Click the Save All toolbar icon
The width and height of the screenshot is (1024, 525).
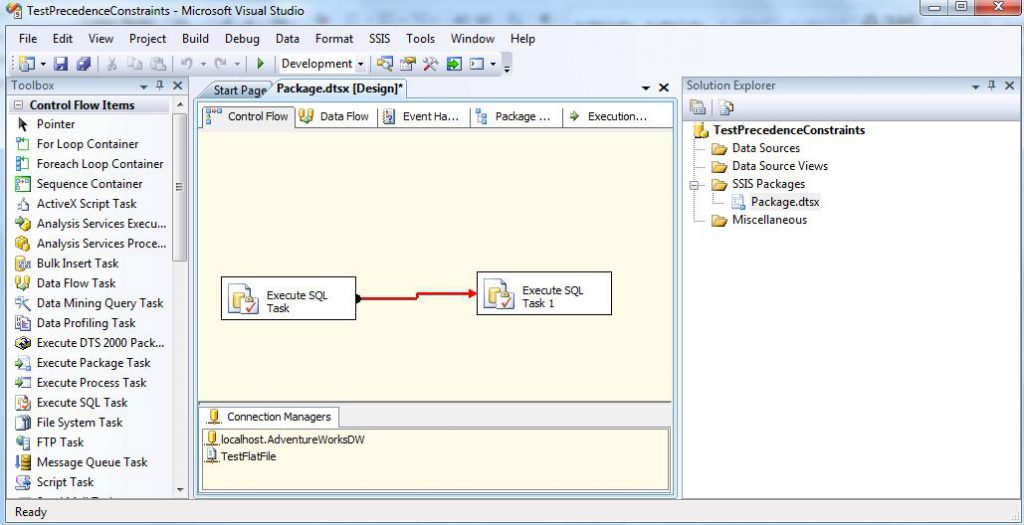[83, 64]
